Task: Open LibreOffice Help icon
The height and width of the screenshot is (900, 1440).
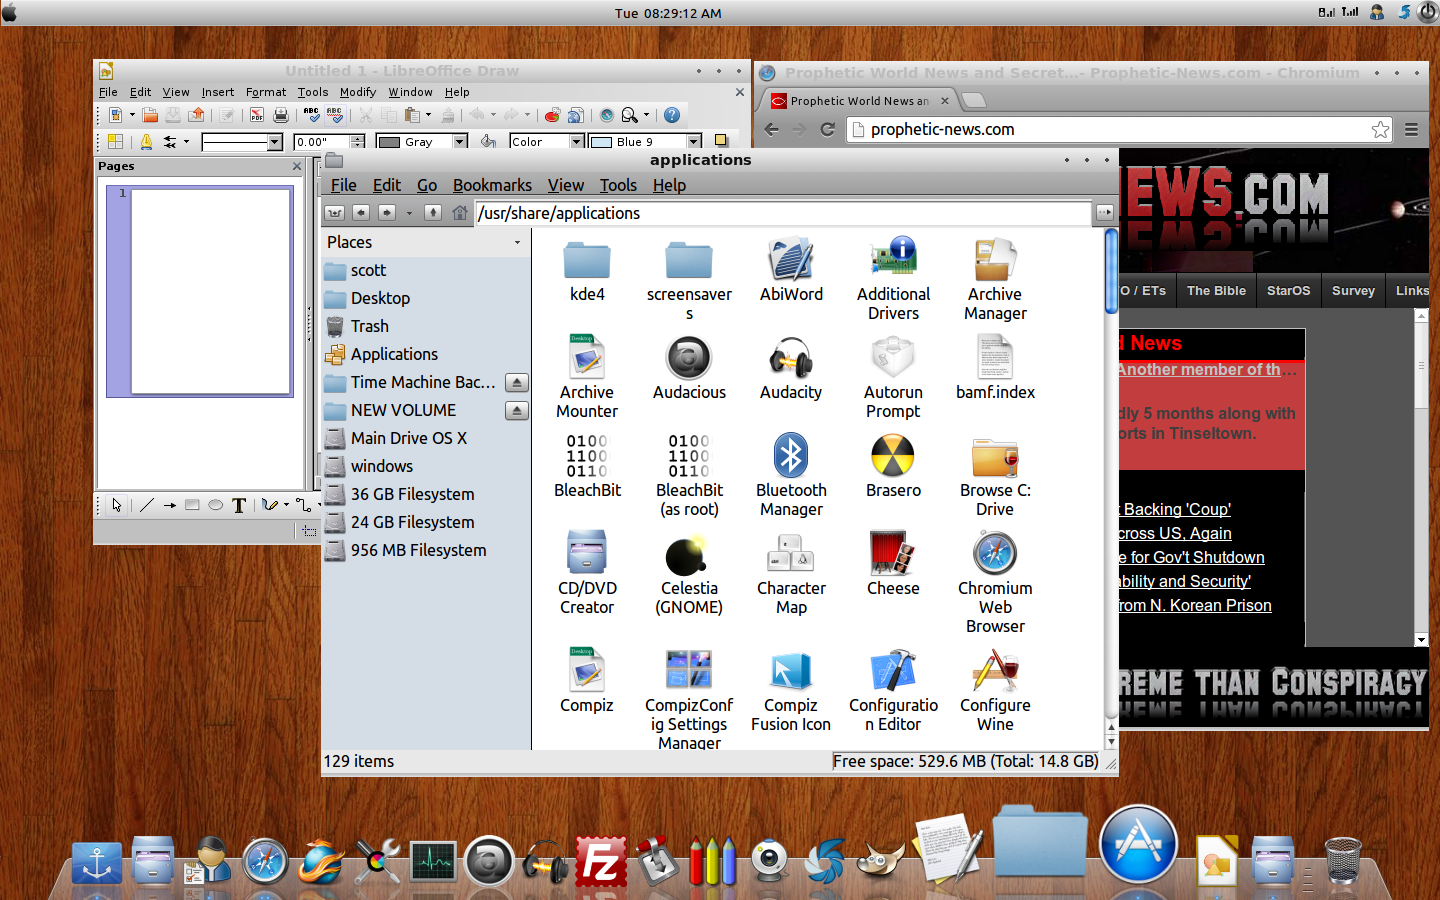Action: pyautogui.click(x=672, y=115)
